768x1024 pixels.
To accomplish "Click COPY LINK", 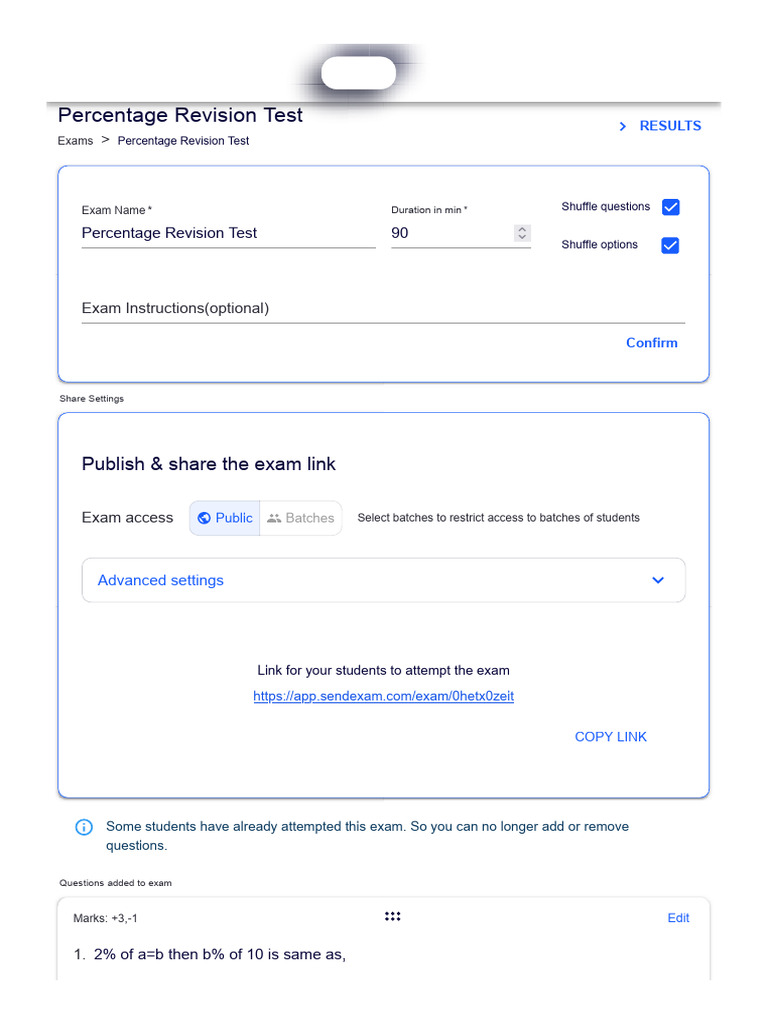I will click(611, 737).
